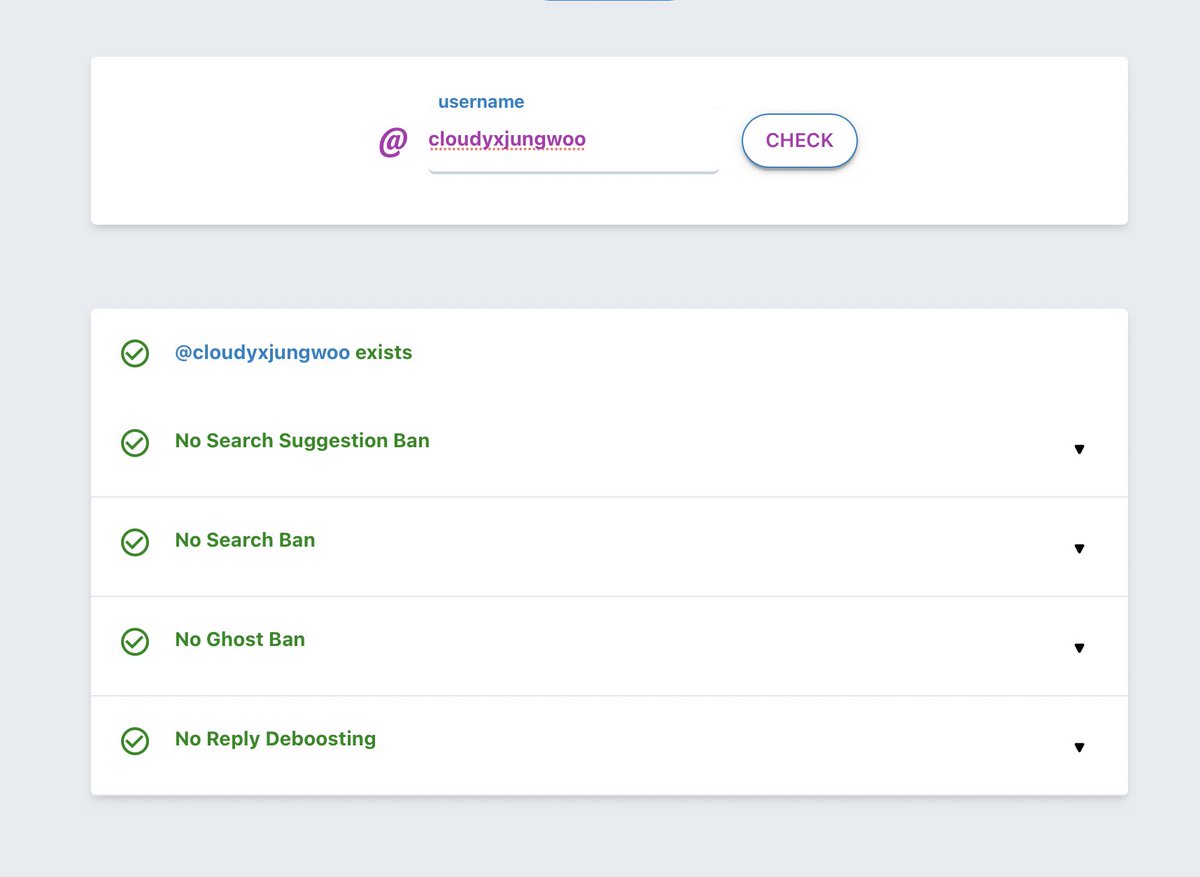Screen dimensions: 1200x877
Task: Expand the No Ghost Ban details
Action: pyautogui.click(x=1079, y=648)
